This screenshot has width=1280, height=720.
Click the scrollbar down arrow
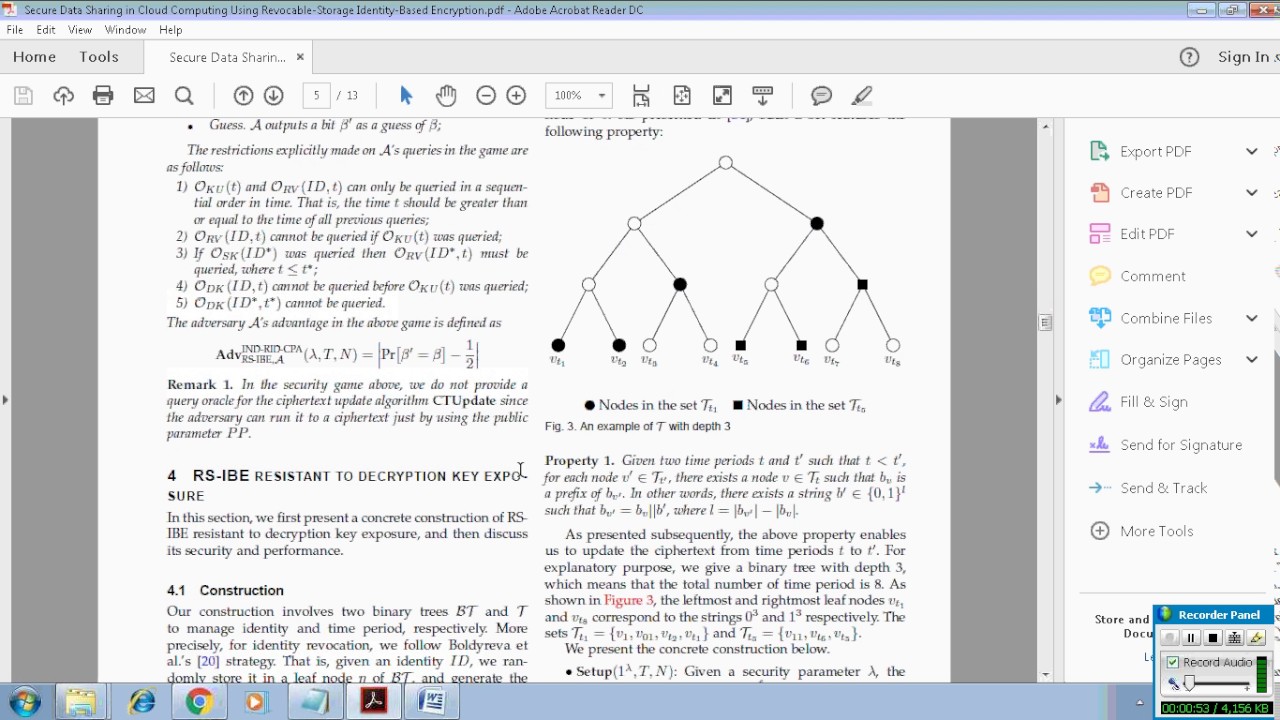click(1045, 674)
